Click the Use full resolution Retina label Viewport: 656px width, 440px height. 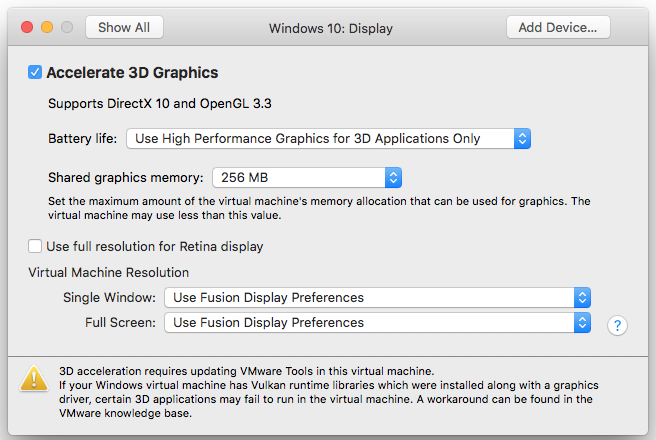[155, 247]
